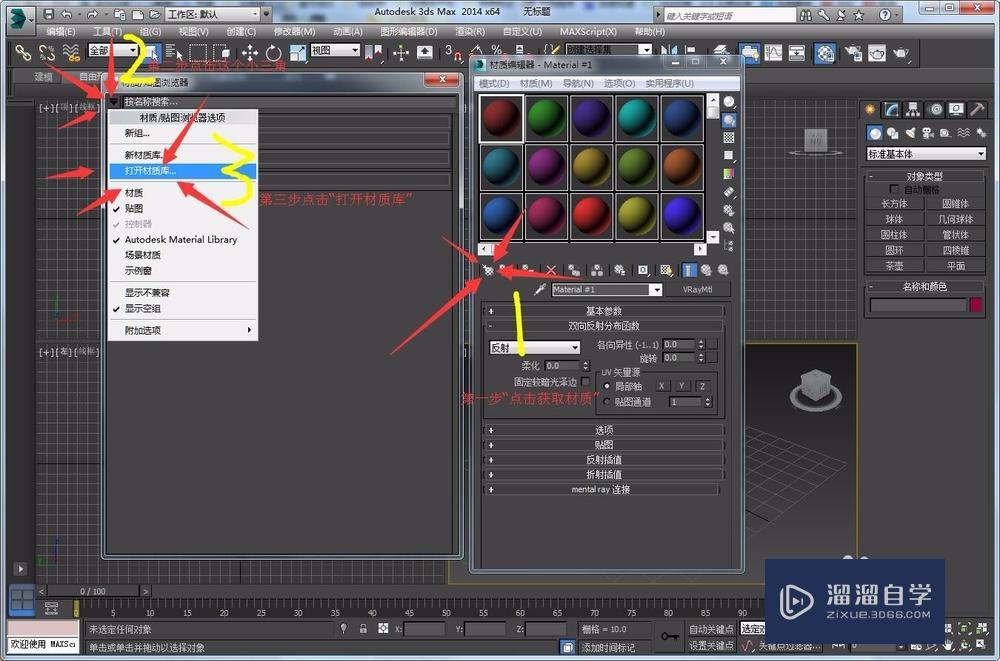Viewport: 1000px width, 661px height.
Task: Select the Link tool in main toolbar
Action: tap(23, 52)
